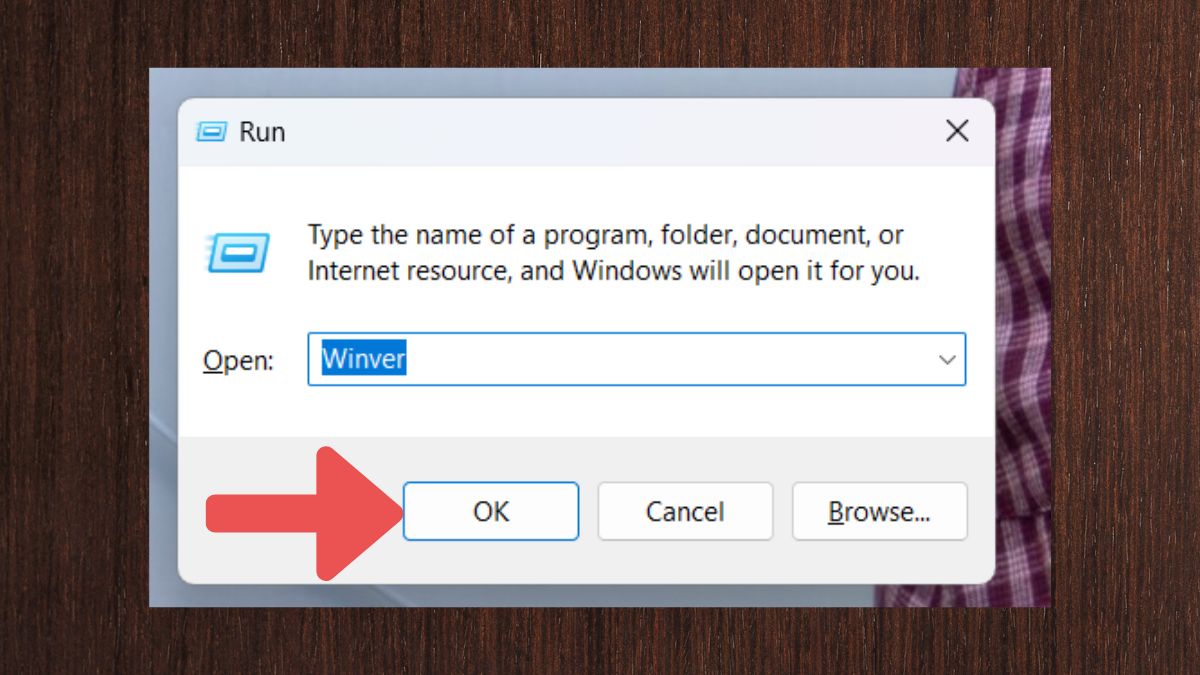Click empty title bar area of Run dialog
The width and height of the screenshot is (1200, 675).
600,132
